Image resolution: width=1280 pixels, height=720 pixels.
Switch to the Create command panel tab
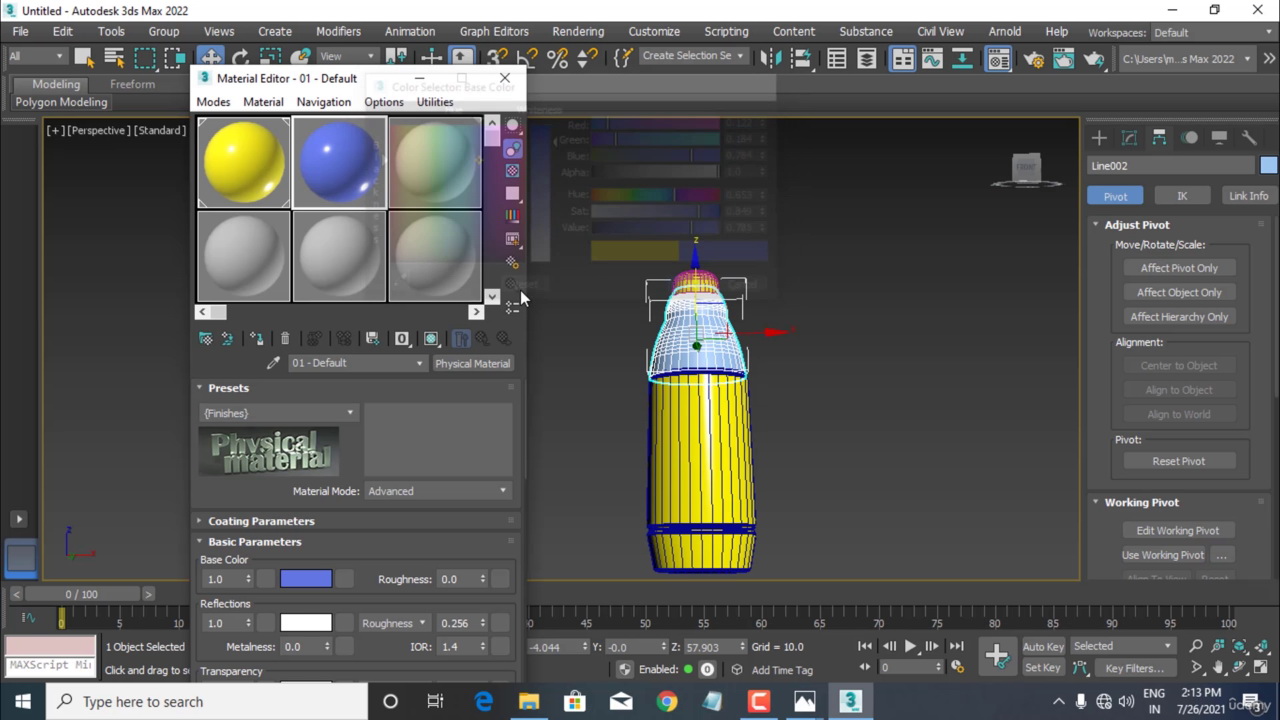tap(1099, 138)
